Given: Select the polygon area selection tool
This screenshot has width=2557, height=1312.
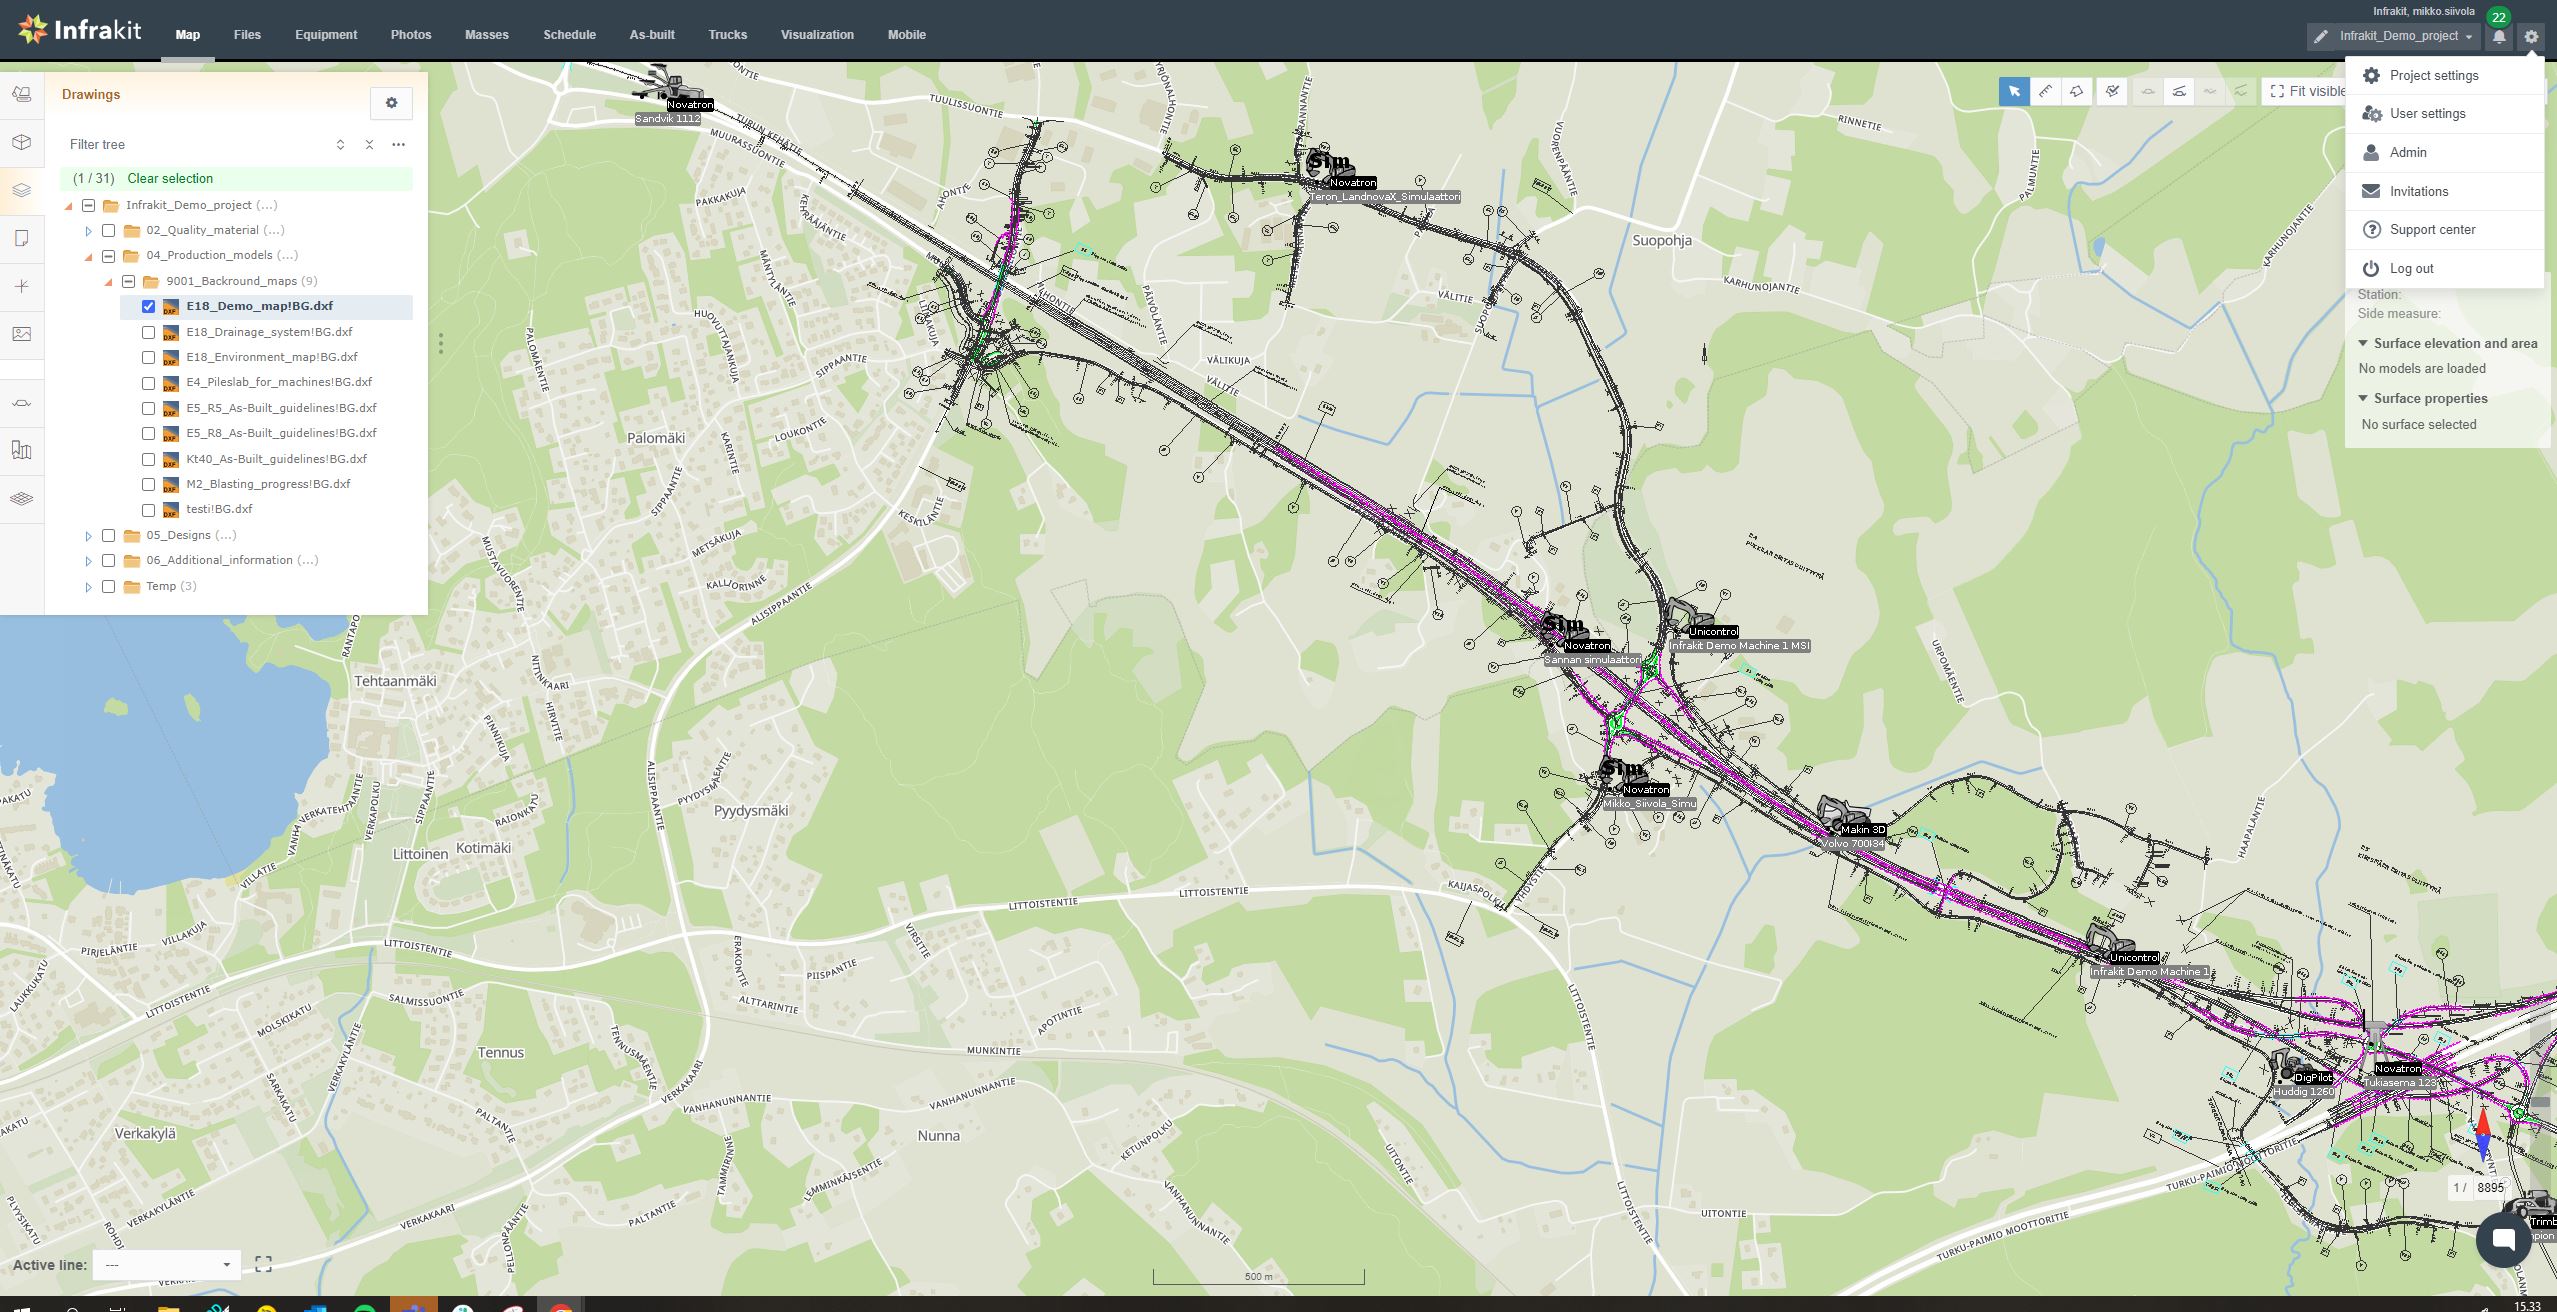Looking at the screenshot, I should (x=2077, y=91).
